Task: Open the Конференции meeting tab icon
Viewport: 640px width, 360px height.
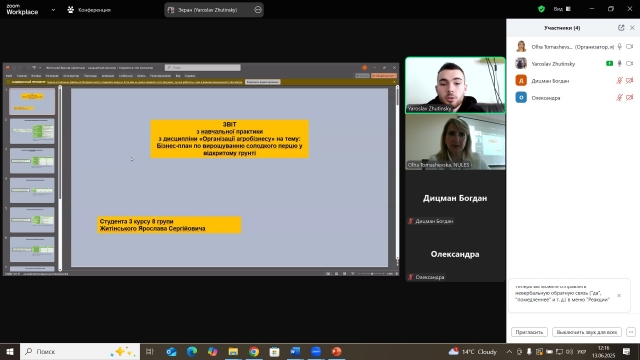Action: coord(71,9)
